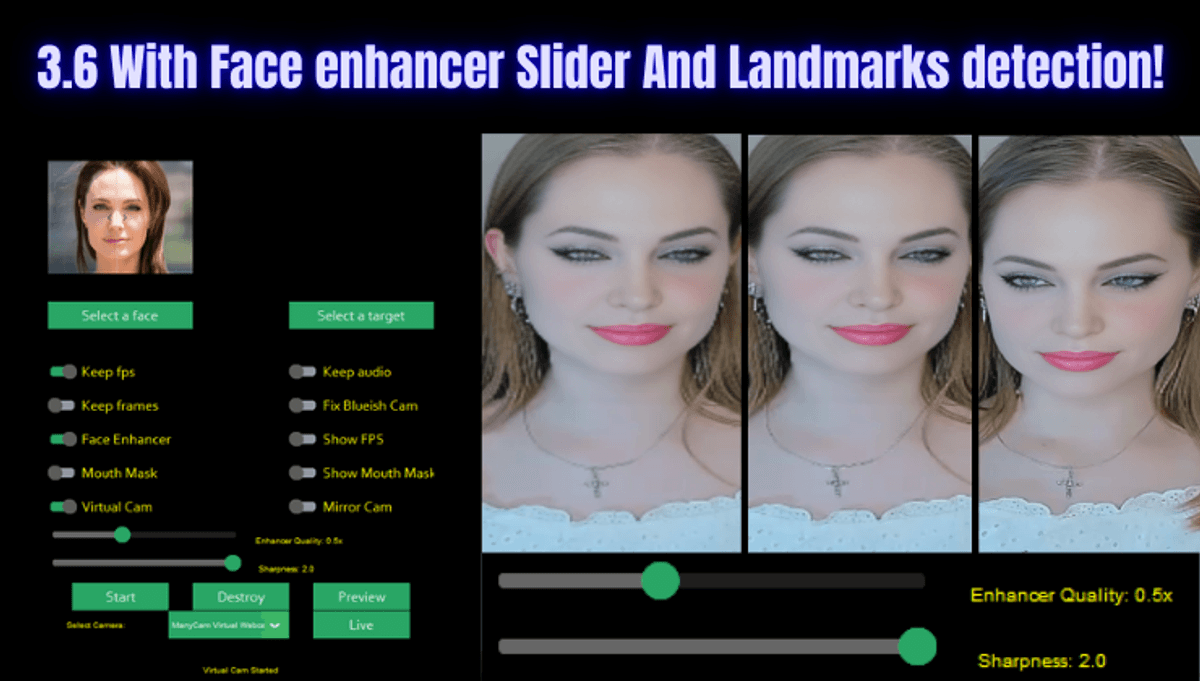Click the source face thumbnail image
Screen dimensions: 1200x681
click(120, 217)
